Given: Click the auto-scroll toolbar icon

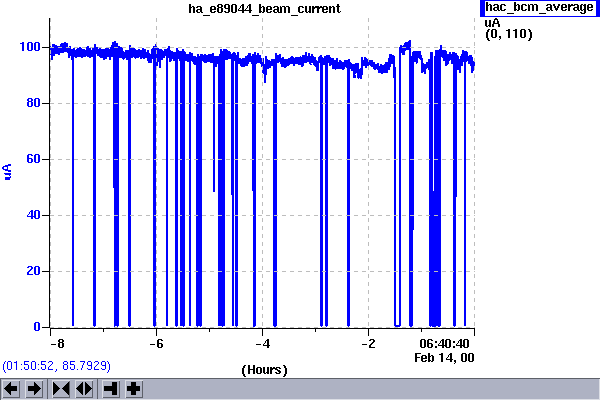Looking at the screenshot, I should (x=110, y=388).
